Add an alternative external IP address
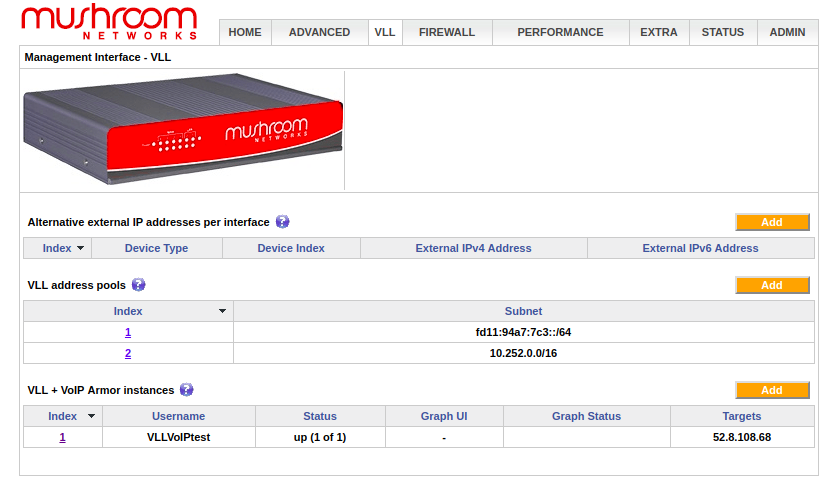Screen dimensions: 839x494 point(772,222)
